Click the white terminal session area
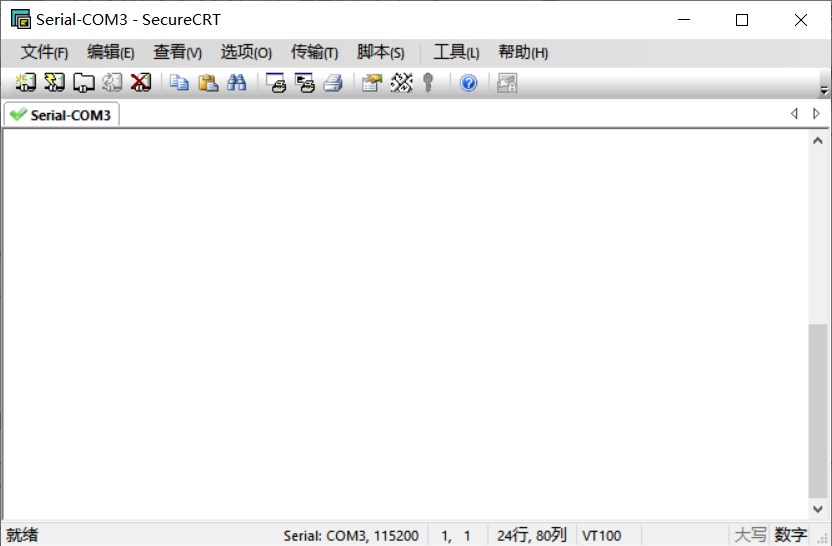832x546 pixels. coord(405,324)
